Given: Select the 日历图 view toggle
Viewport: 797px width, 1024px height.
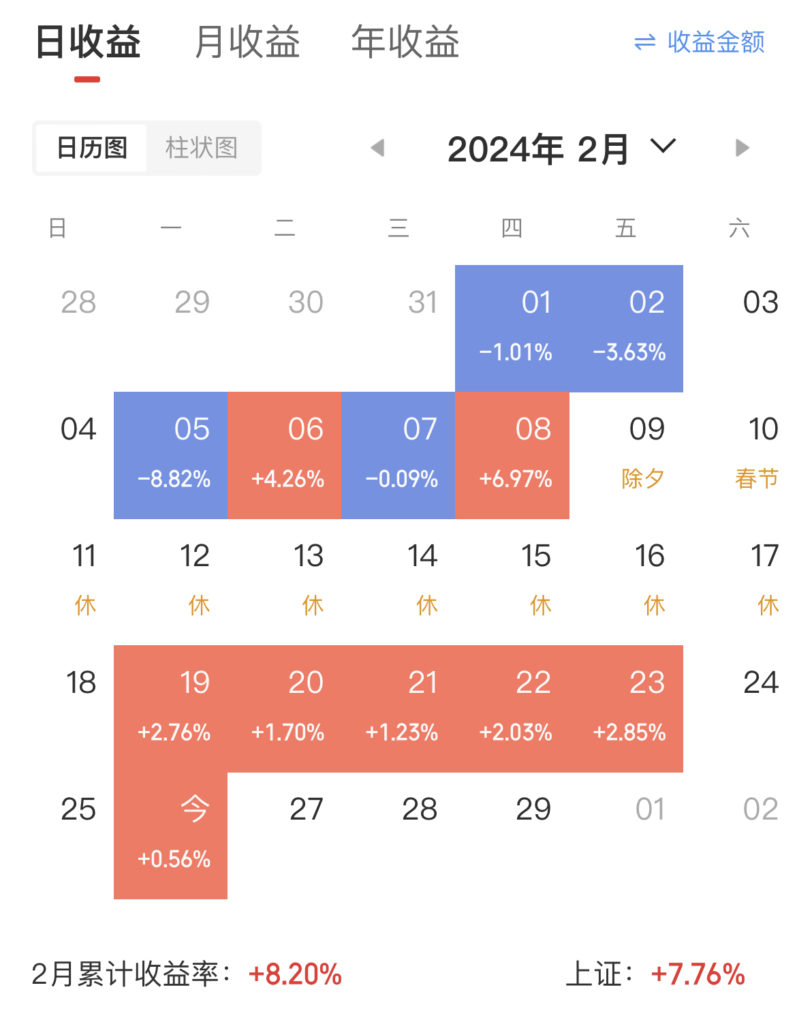Looking at the screenshot, I should coord(91,148).
